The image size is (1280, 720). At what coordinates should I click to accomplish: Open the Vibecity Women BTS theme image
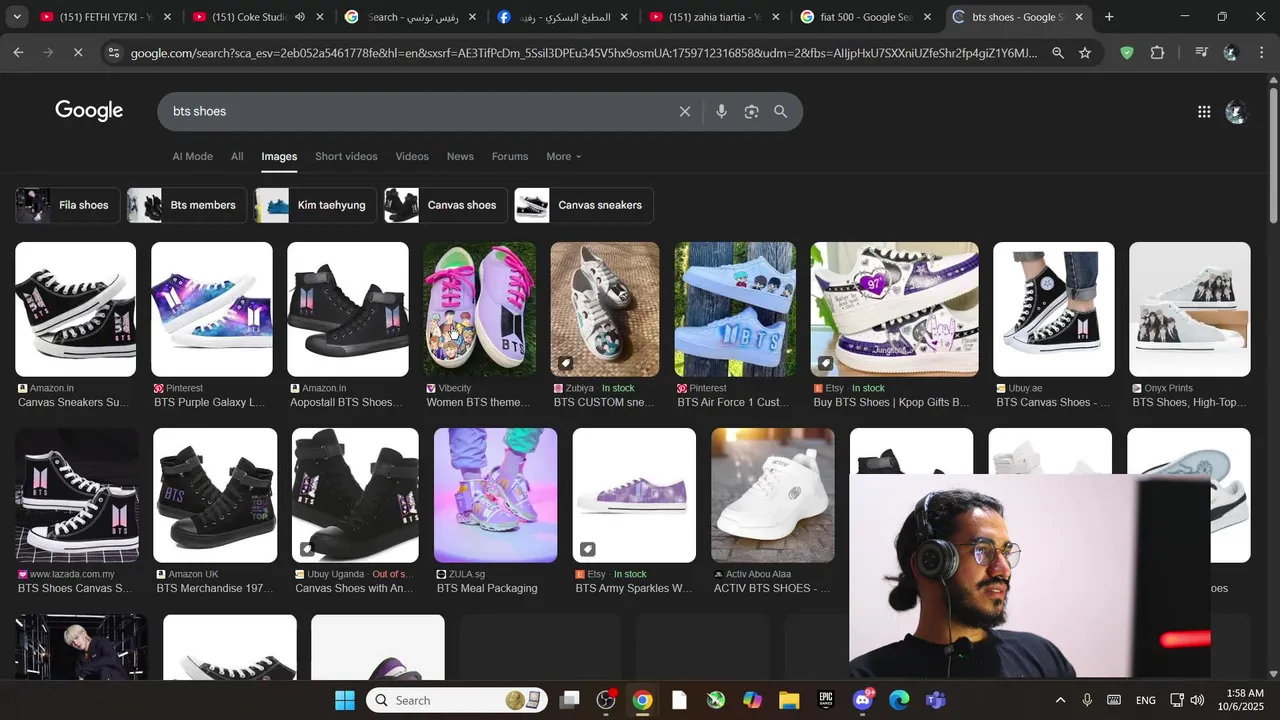(x=479, y=309)
